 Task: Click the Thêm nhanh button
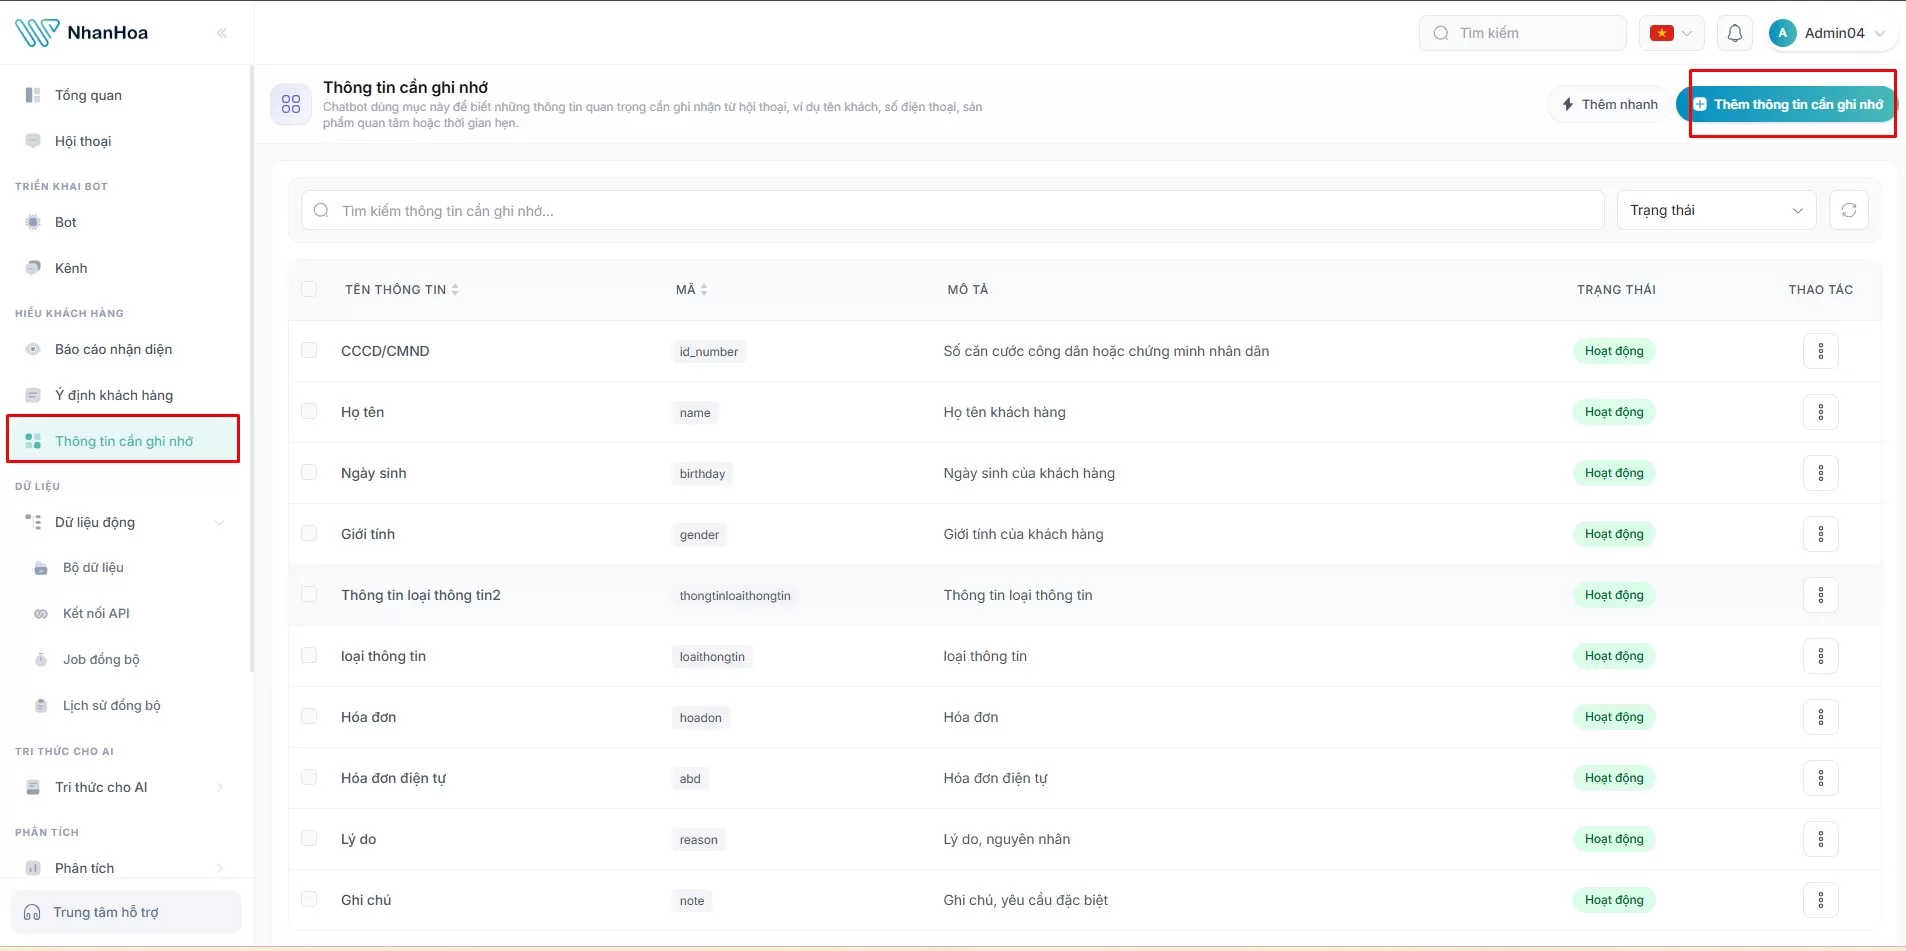(x=1610, y=104)
